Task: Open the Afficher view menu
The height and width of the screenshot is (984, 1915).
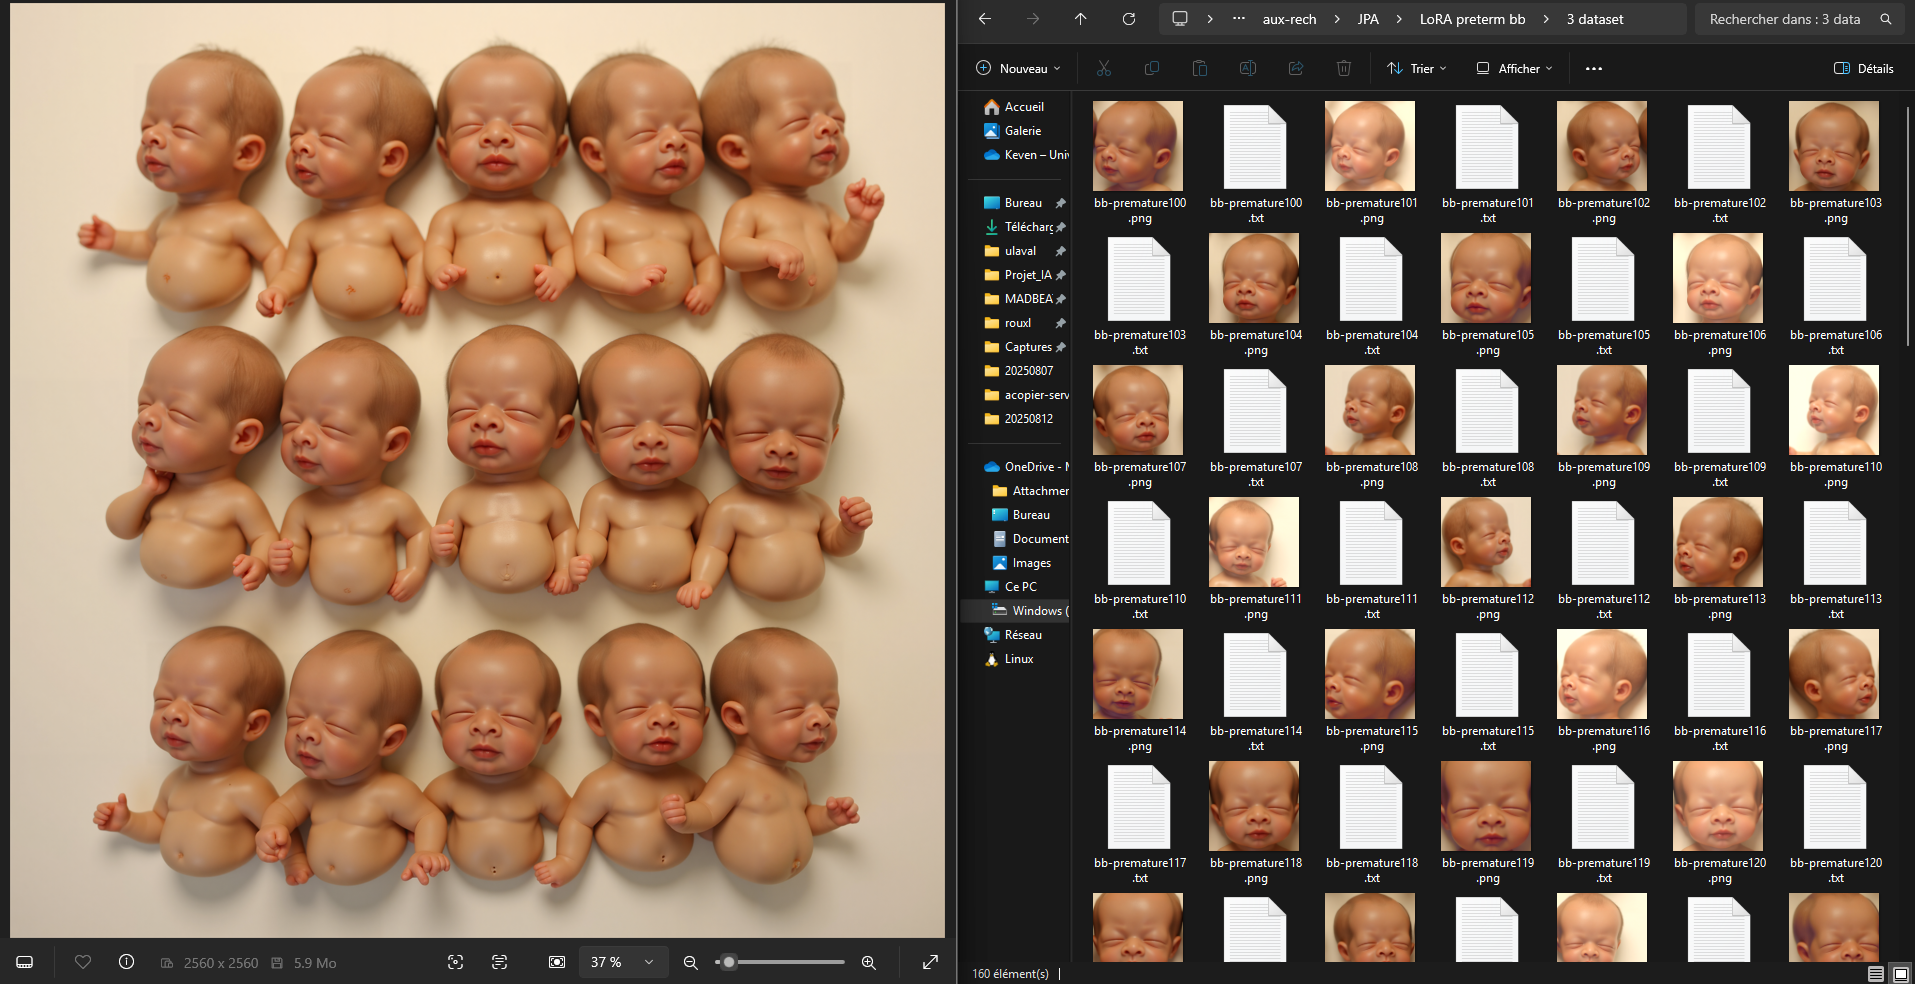Action: (x=1514, y=69)
